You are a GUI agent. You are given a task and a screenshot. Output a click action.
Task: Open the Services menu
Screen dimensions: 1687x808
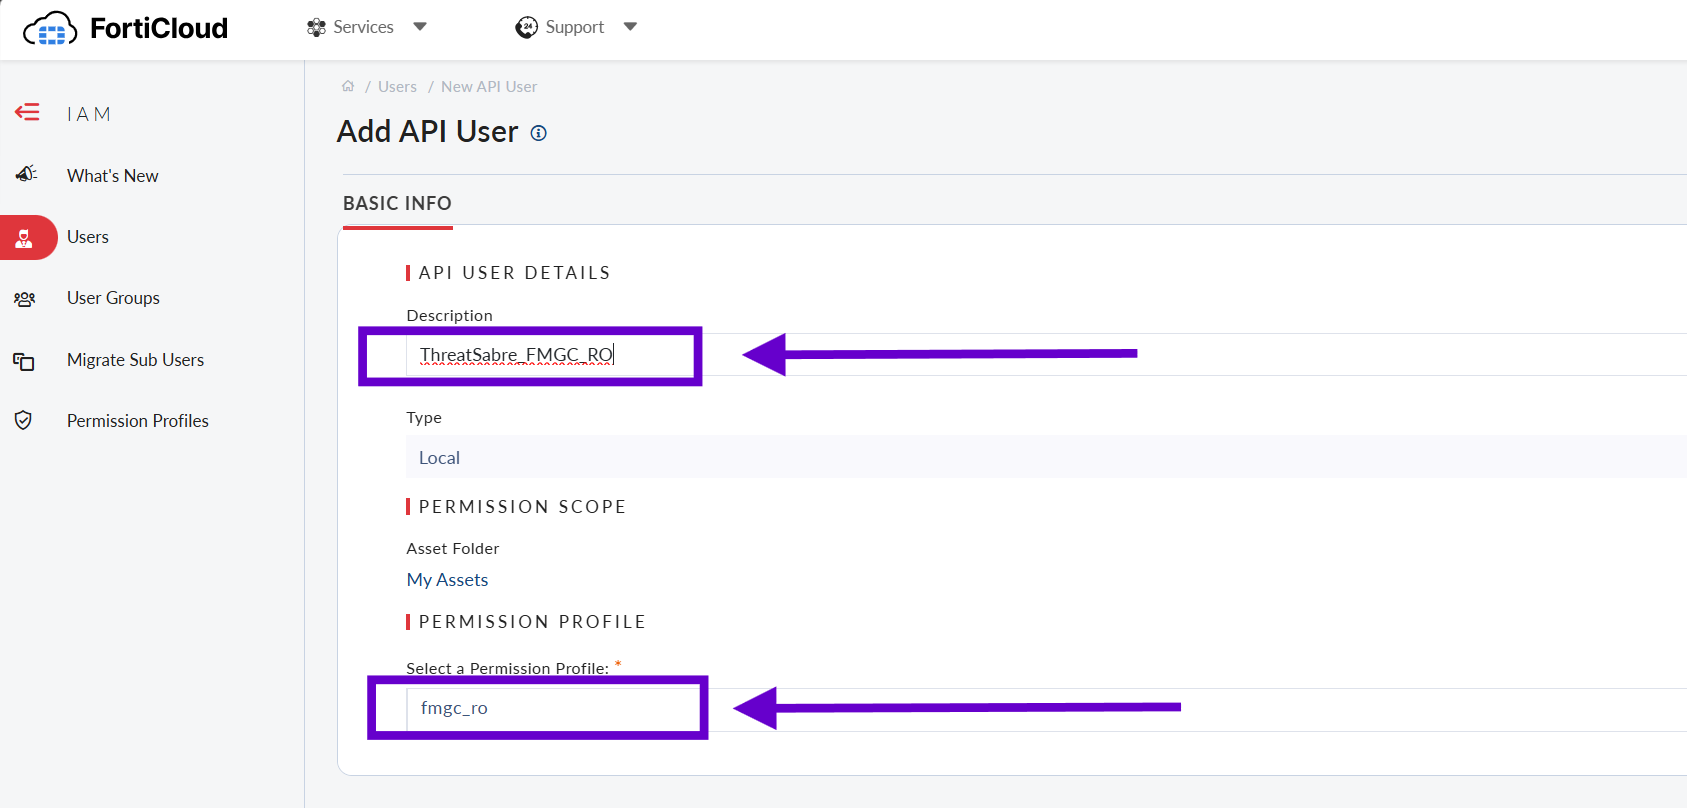(366, 27)
